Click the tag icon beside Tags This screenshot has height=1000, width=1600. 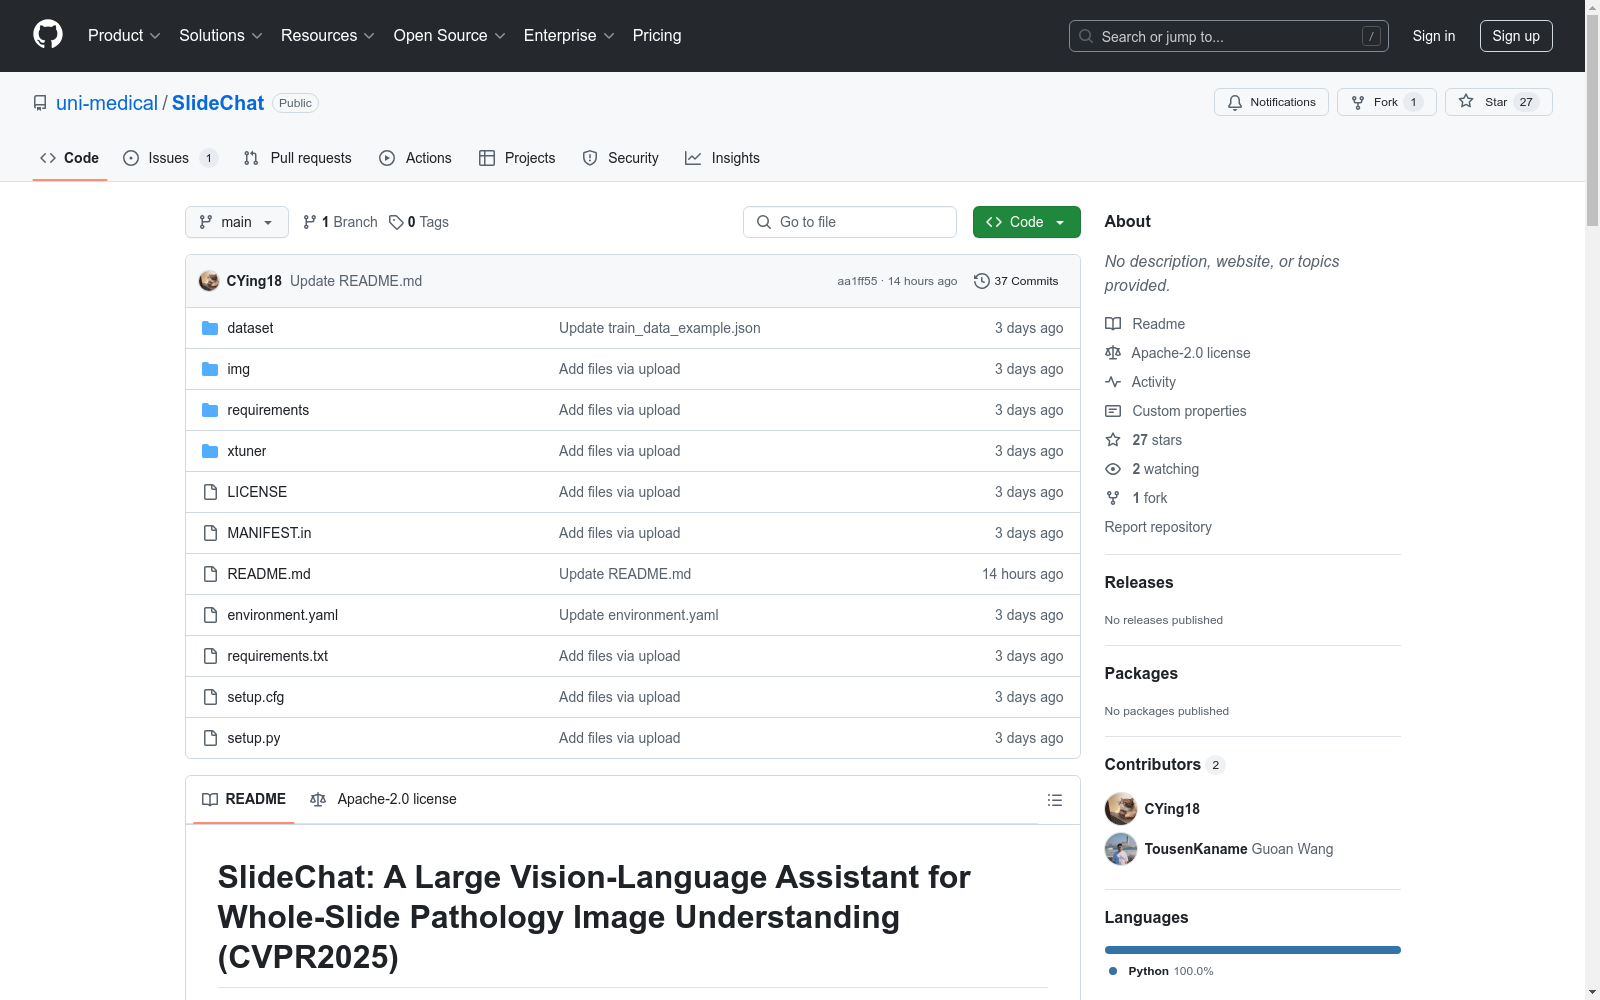pos(396,222)
